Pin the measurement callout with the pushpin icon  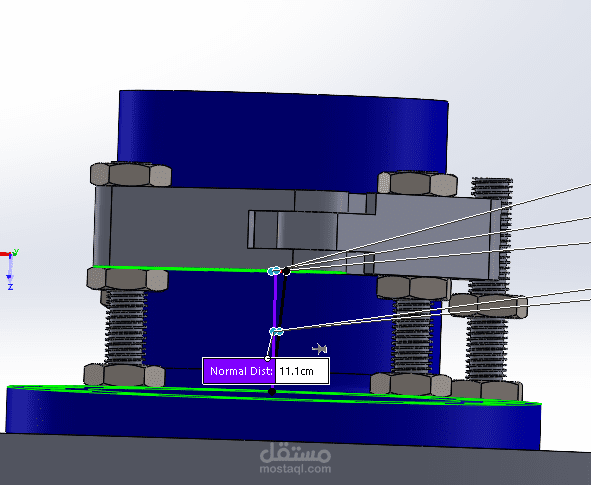click(320, 349)
